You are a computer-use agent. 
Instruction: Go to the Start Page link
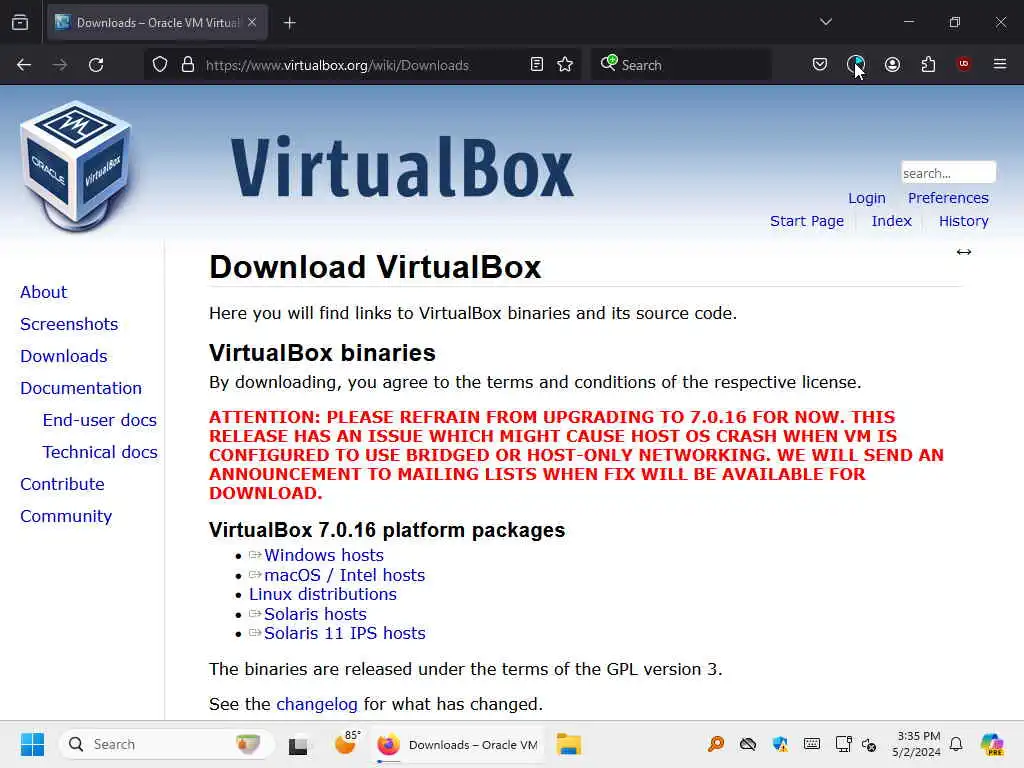click(807, 221)
